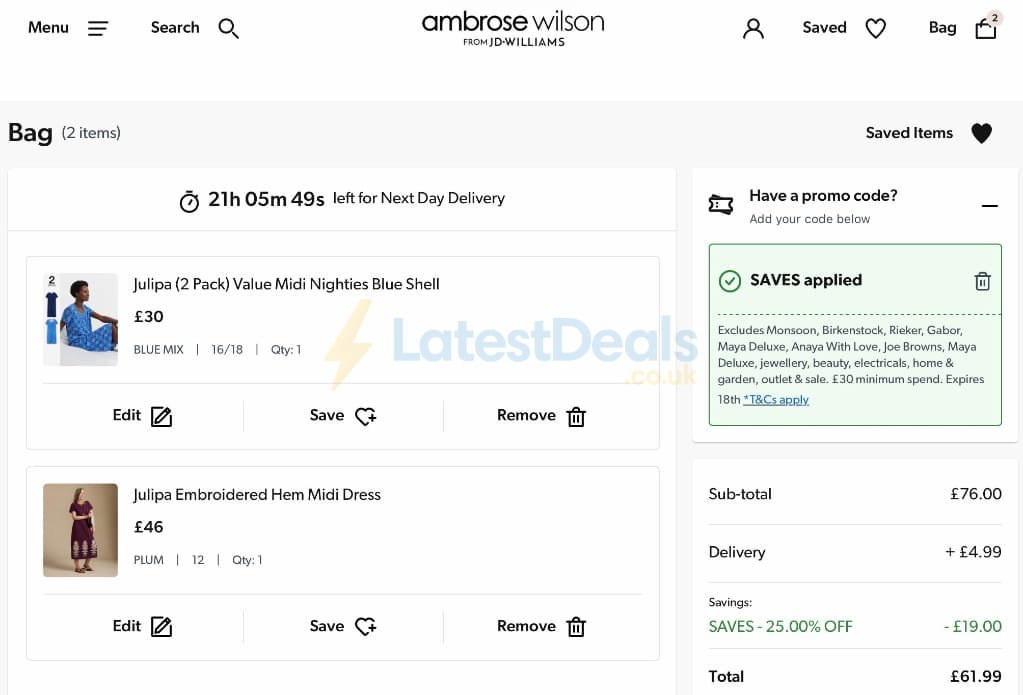Delete the SAVES promo code with trash icon

(982, 281)
